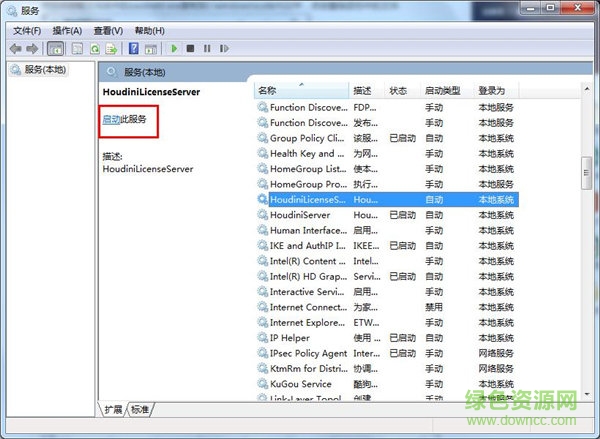The height and width of the screenshot is (439, 600).
Task: Open the Help question-mark icon
Action: [x=134, y=48]
